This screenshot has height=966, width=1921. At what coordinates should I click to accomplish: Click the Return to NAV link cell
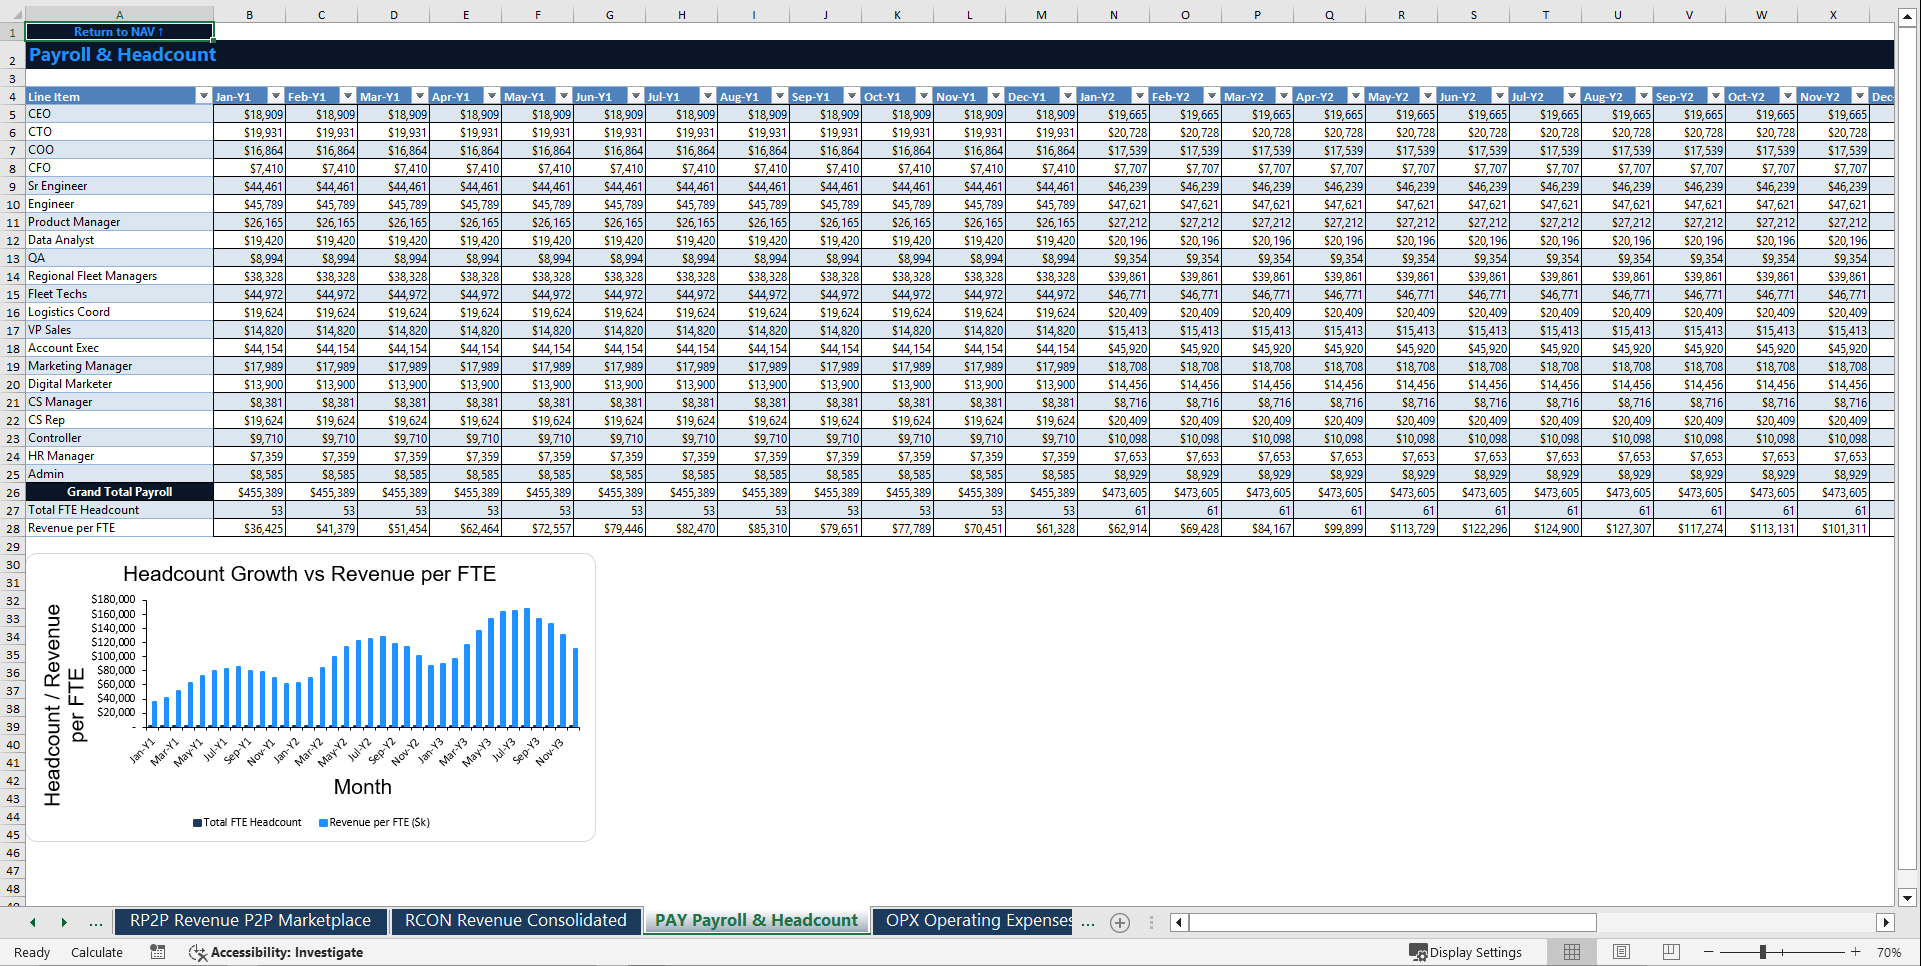119,32
